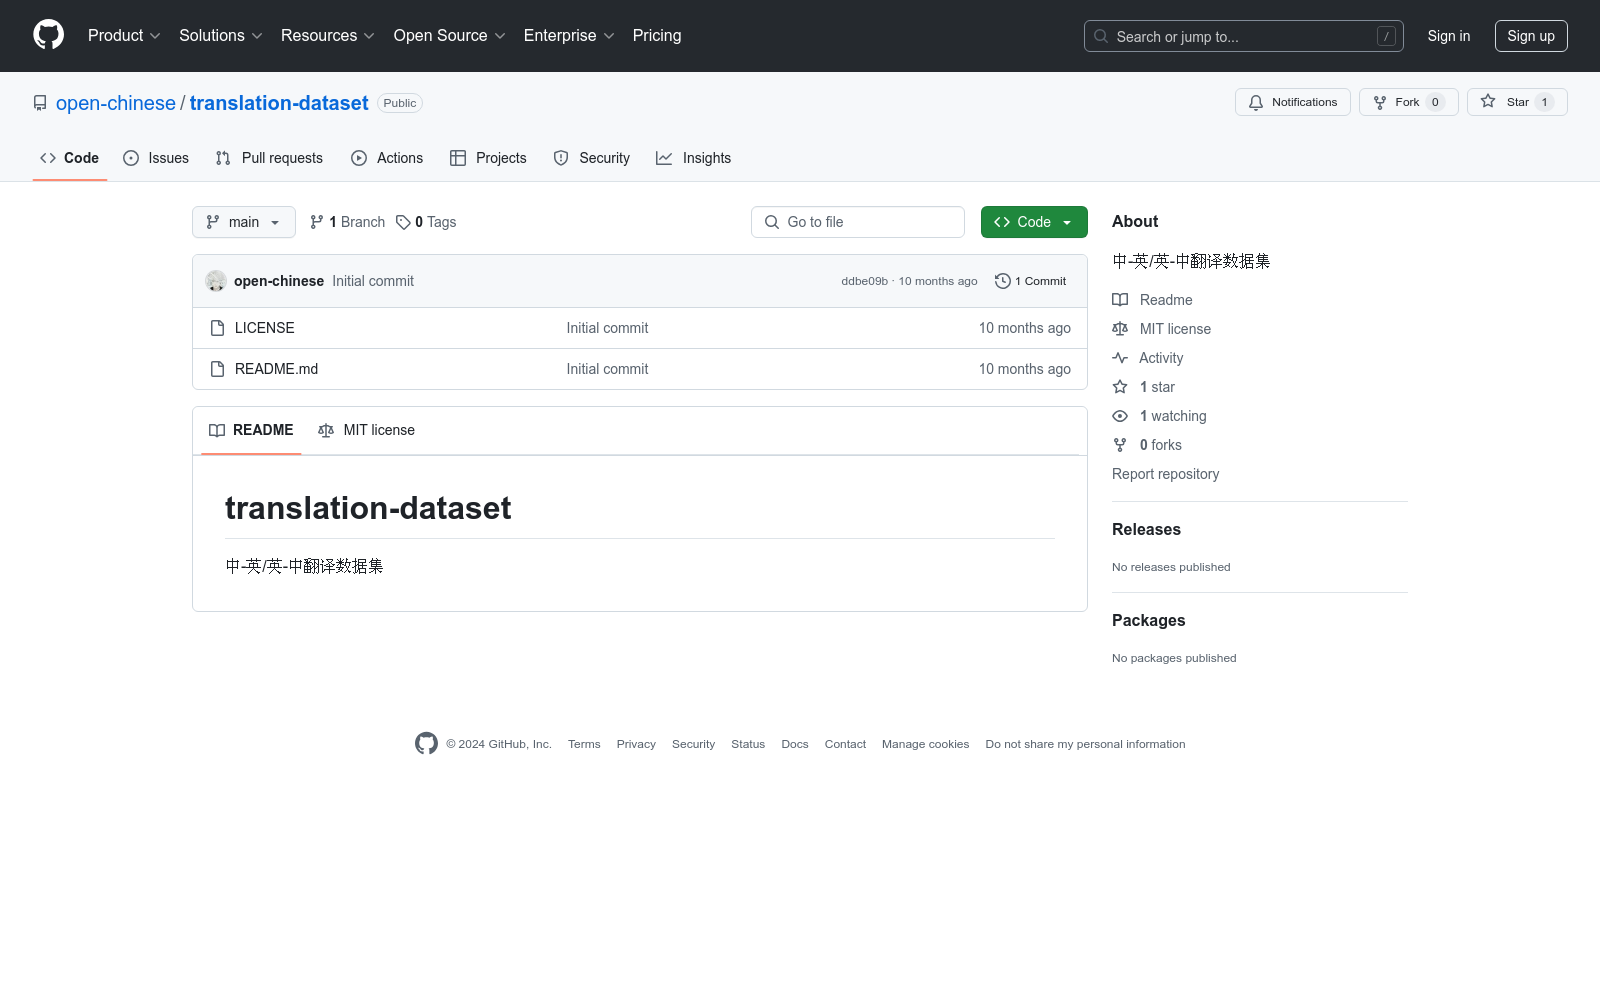Expand the Resources menu

pos(328,35)
